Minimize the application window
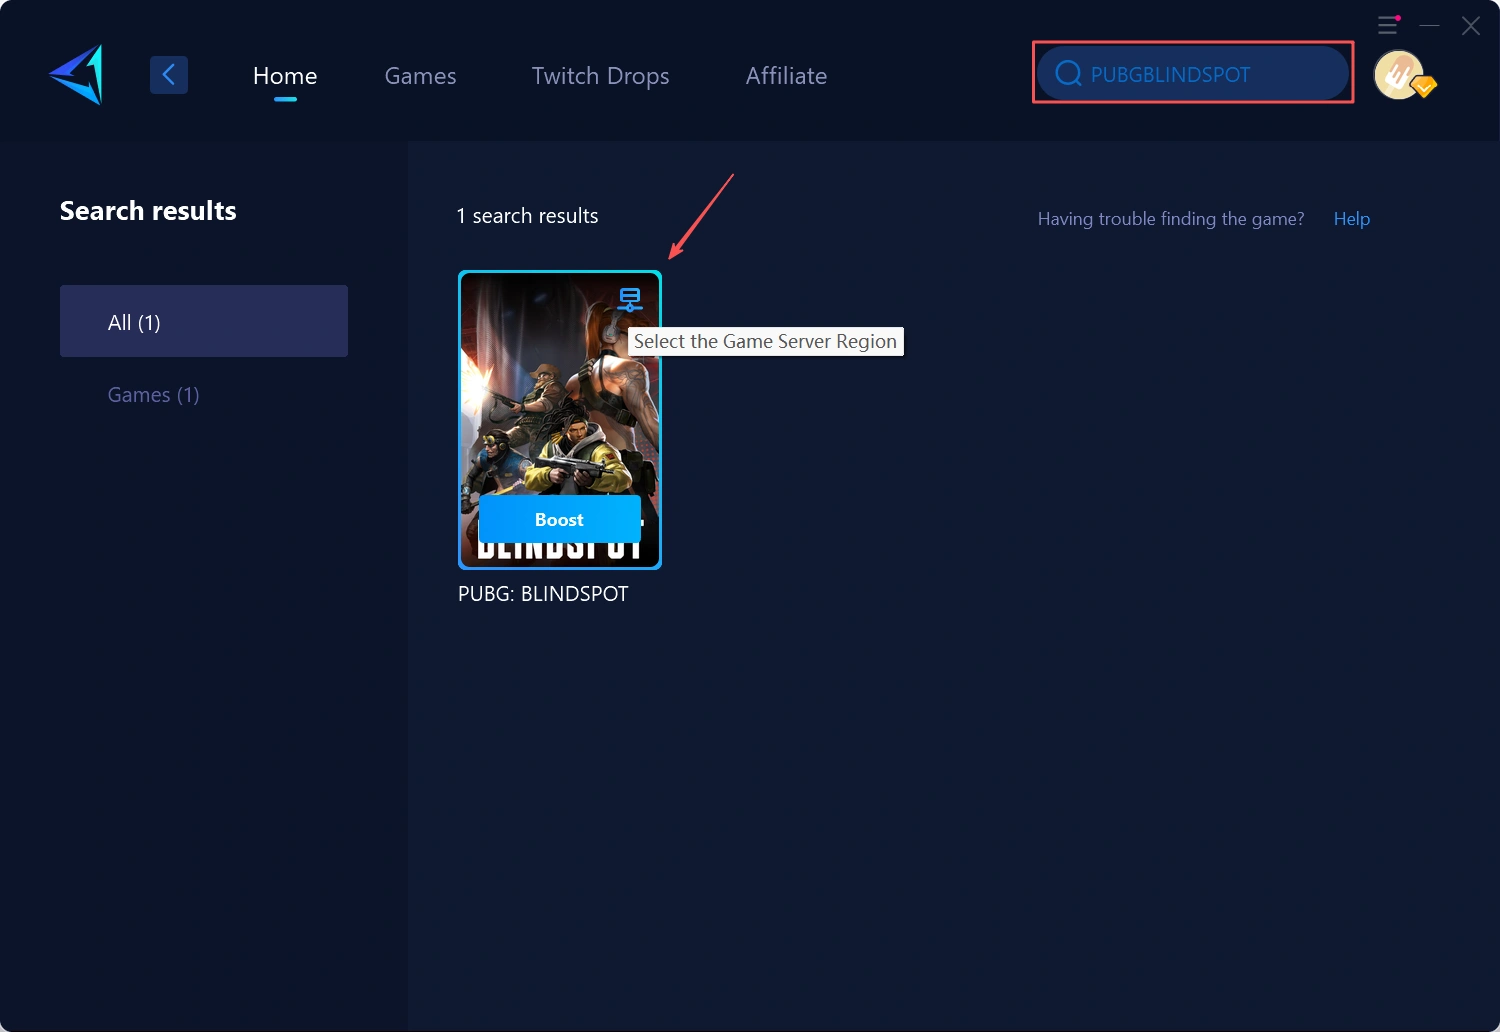1500x1032 pixels. 1430,25
